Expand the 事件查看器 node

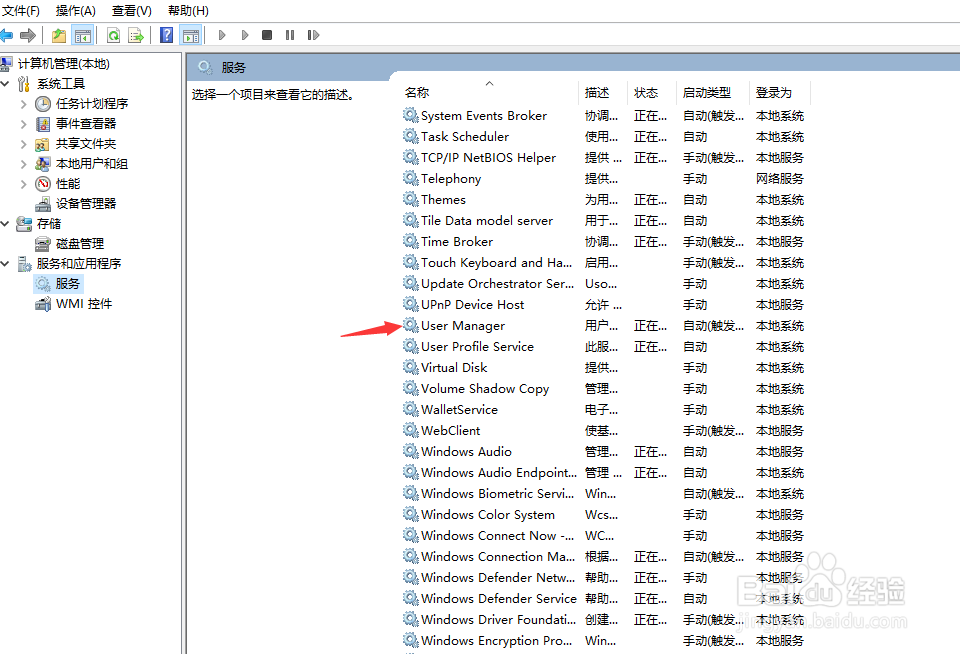click(23, 124)
